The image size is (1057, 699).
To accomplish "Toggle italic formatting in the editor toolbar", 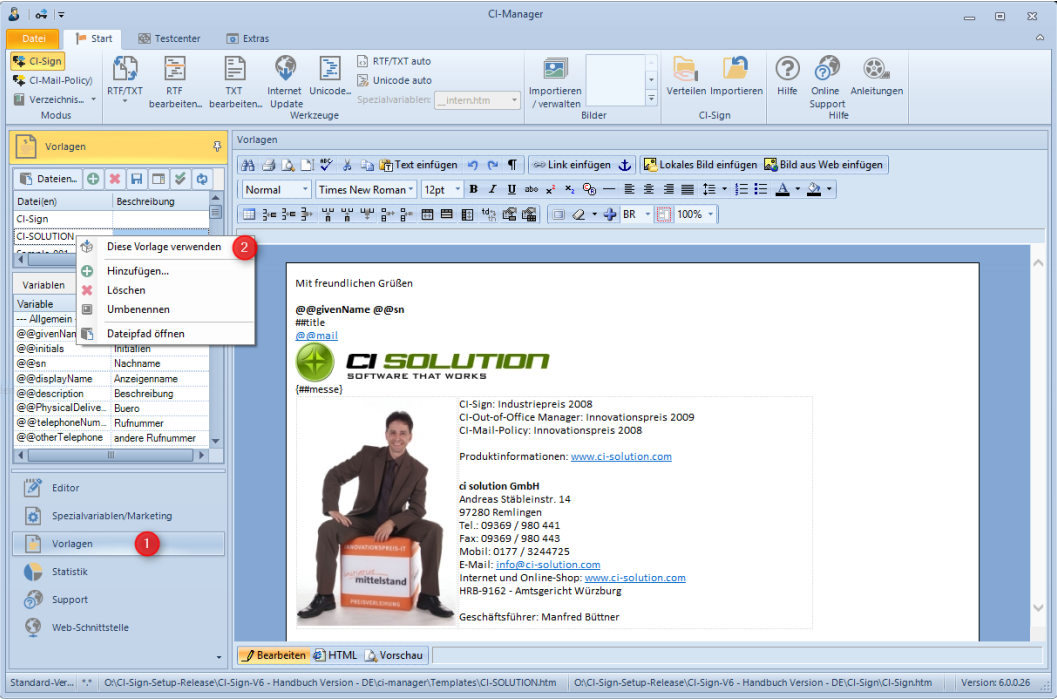I will [493, 189].
